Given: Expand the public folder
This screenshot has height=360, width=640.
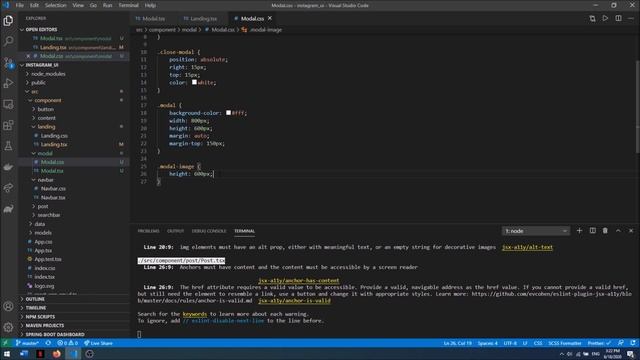Looking at the screenshot, I should tap(38, 82).
